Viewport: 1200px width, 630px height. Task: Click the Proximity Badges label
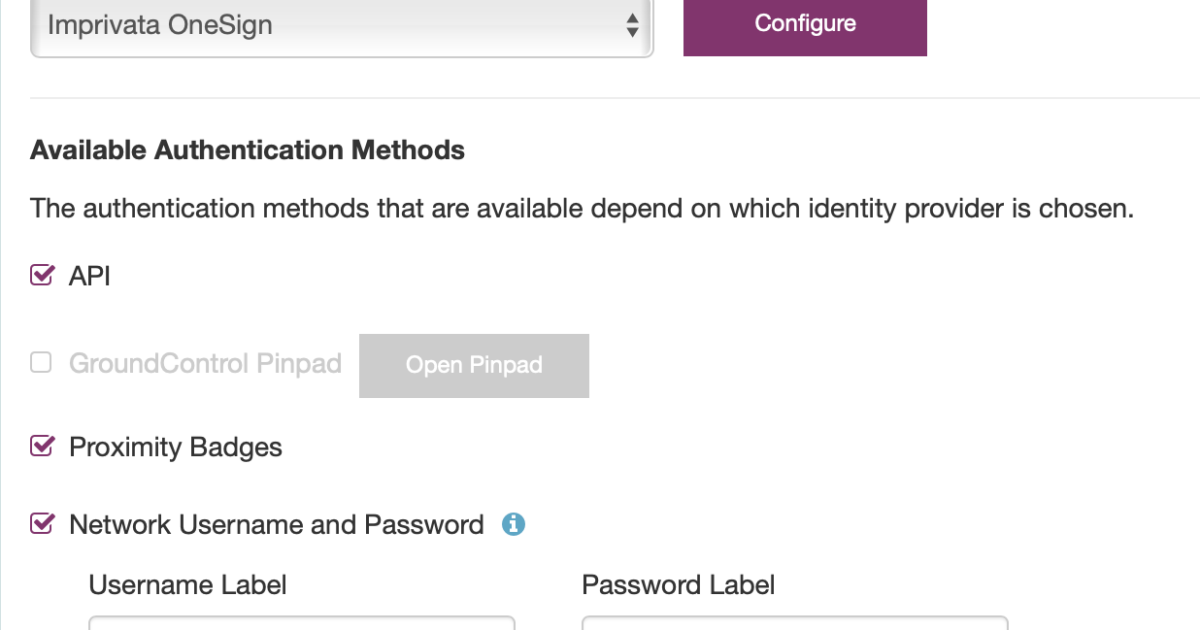(175, 447)
